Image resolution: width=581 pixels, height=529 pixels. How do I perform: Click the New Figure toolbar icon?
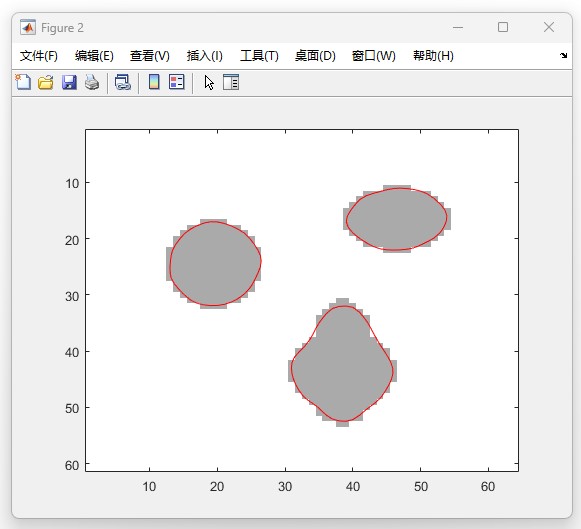coord(23,82)
